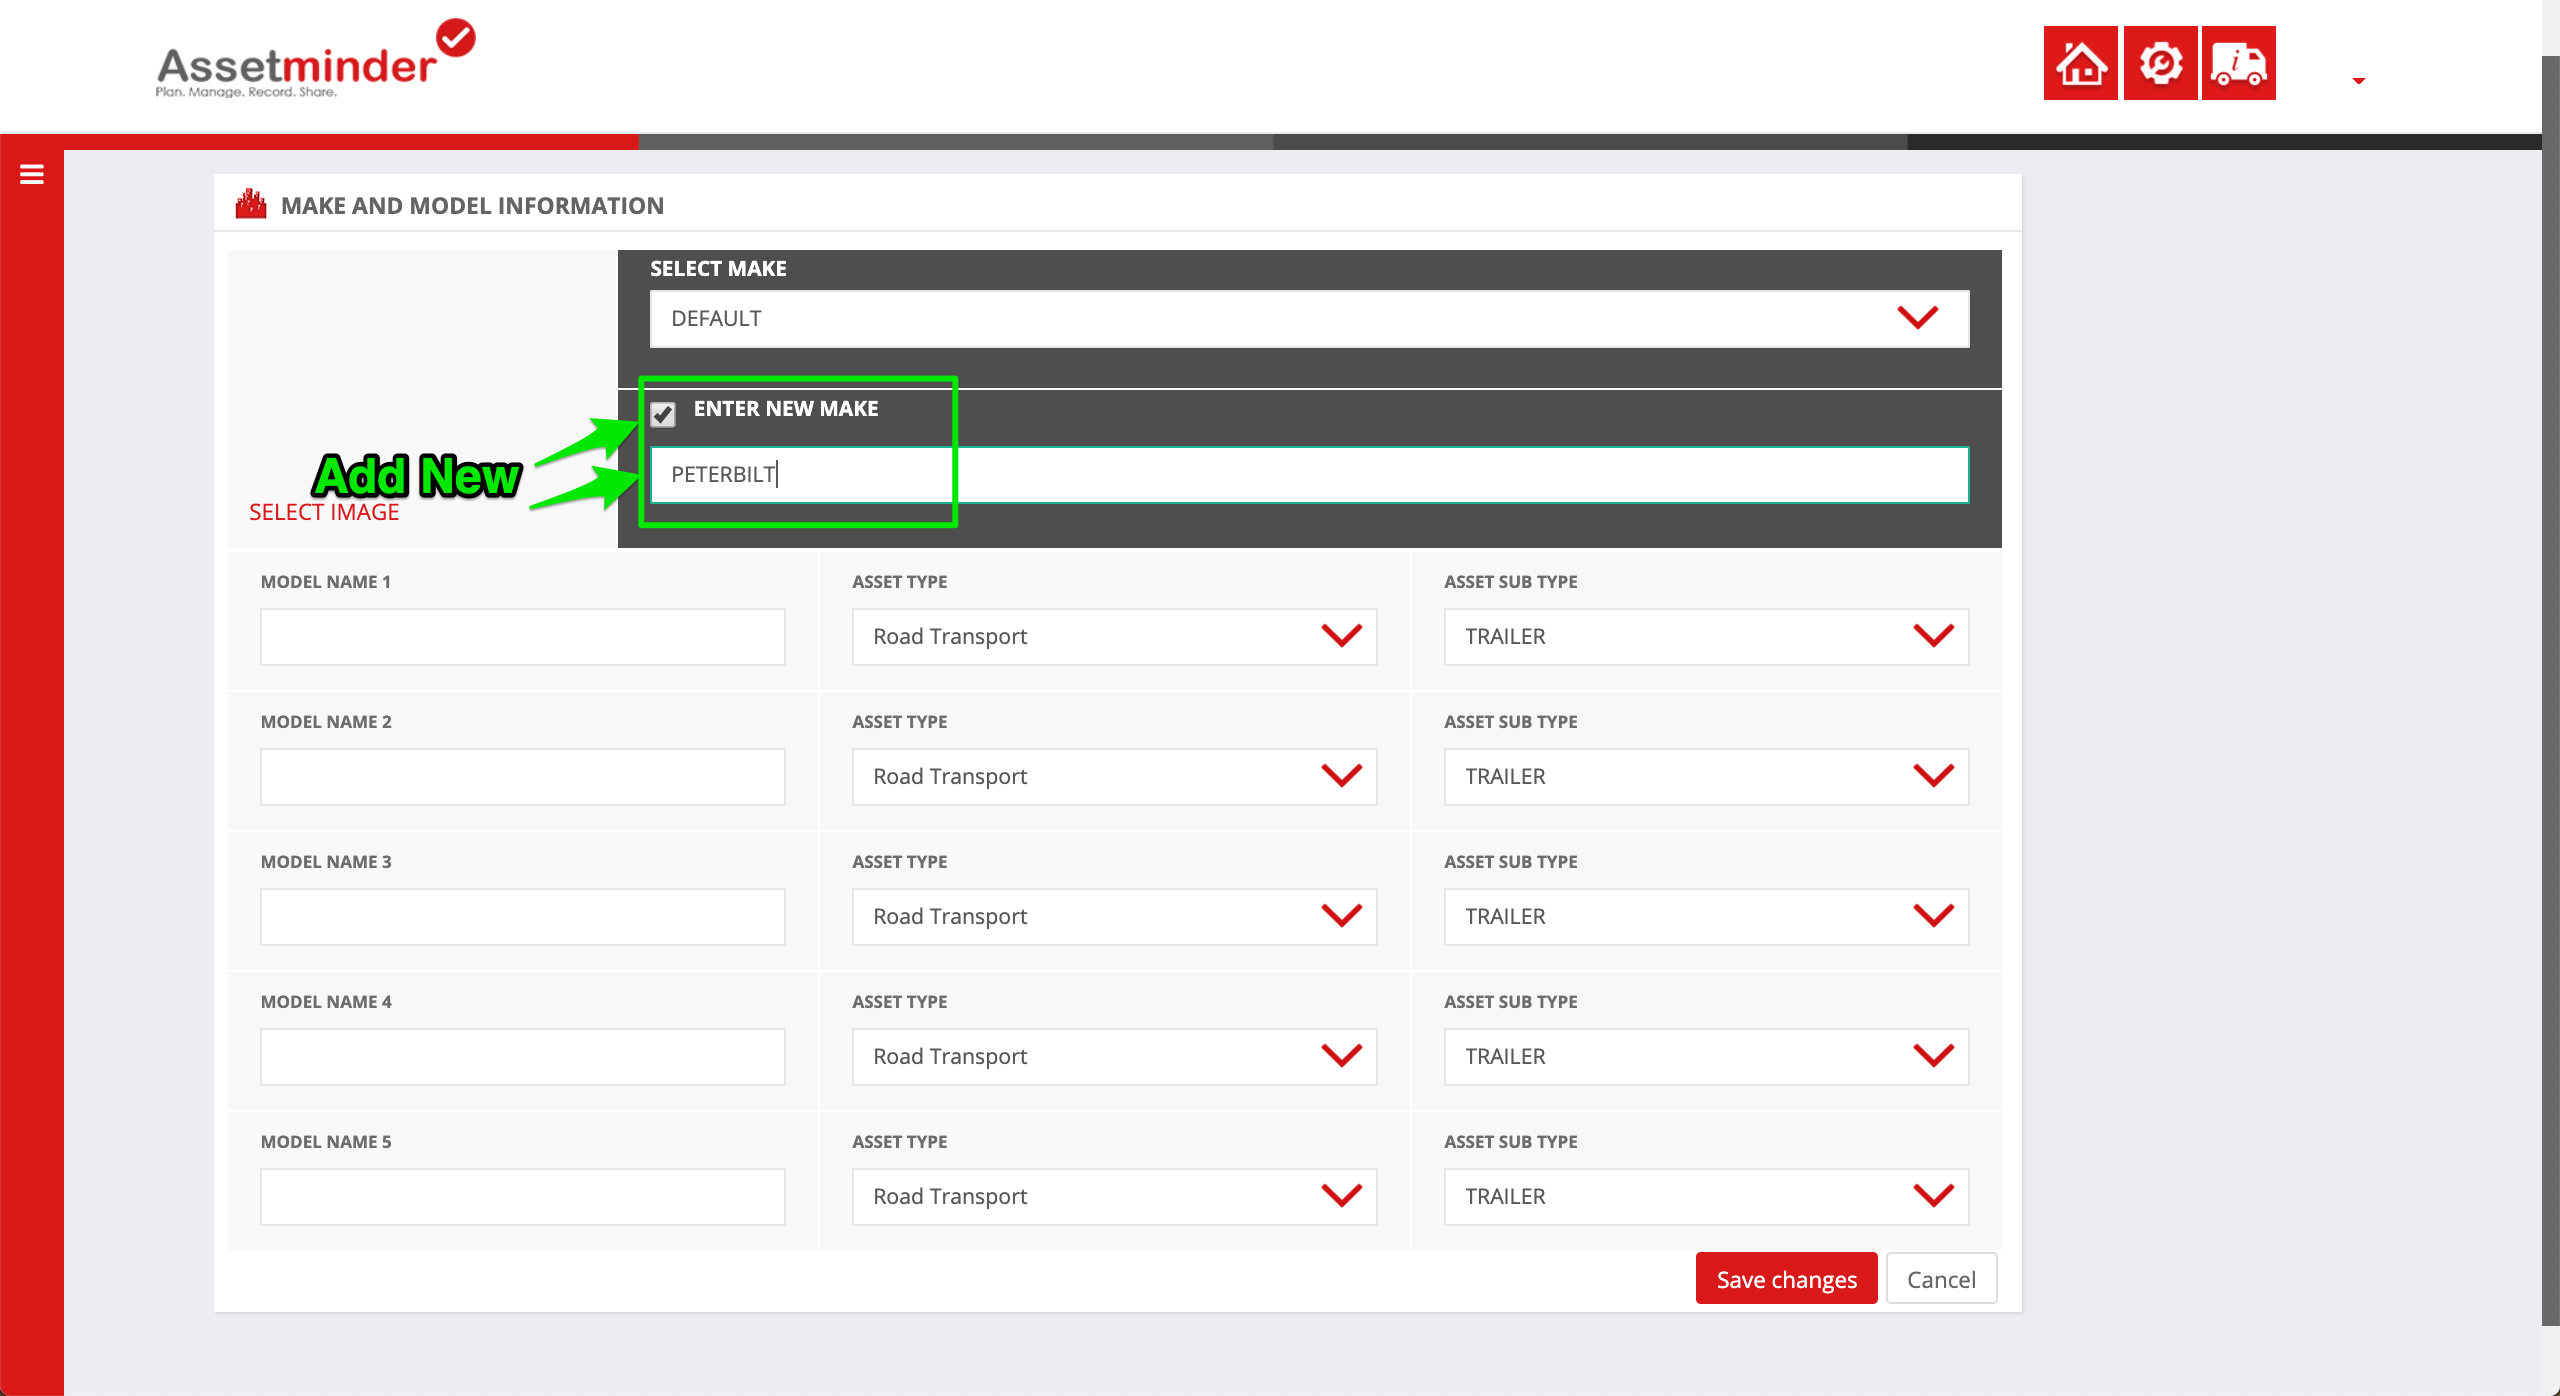
Task: Open Asset Sub Type dropdown for Model Name 3
Action: [x=1706, y=917]
